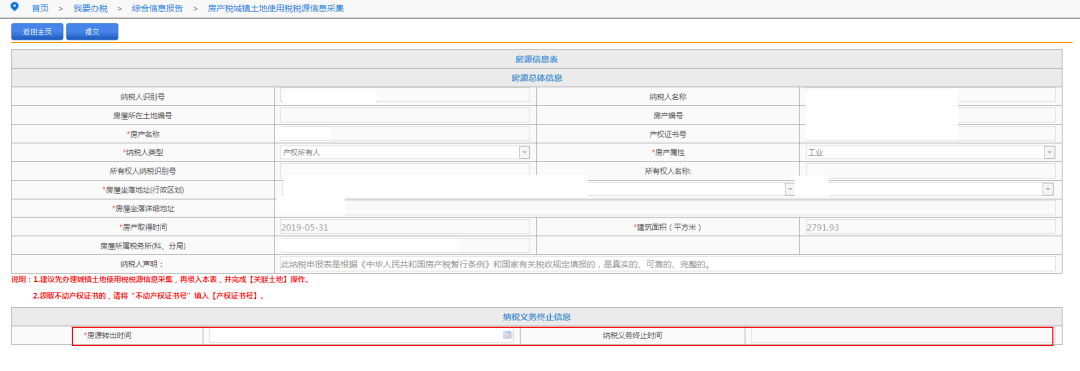Click the 房屋坐落地址(行政区划) label

pyautogui.click(x=143, y=189)
